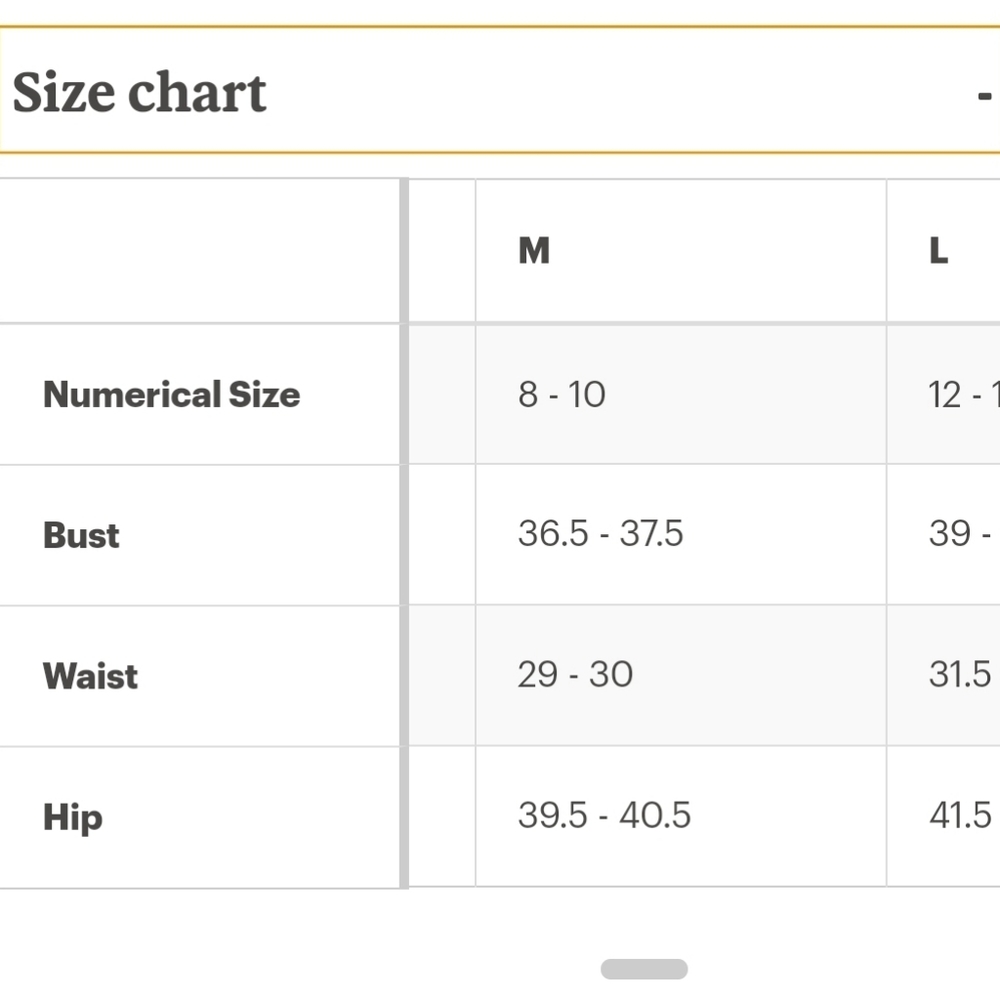Select the M size column header

pyautogui.click(x=534, y=250)
